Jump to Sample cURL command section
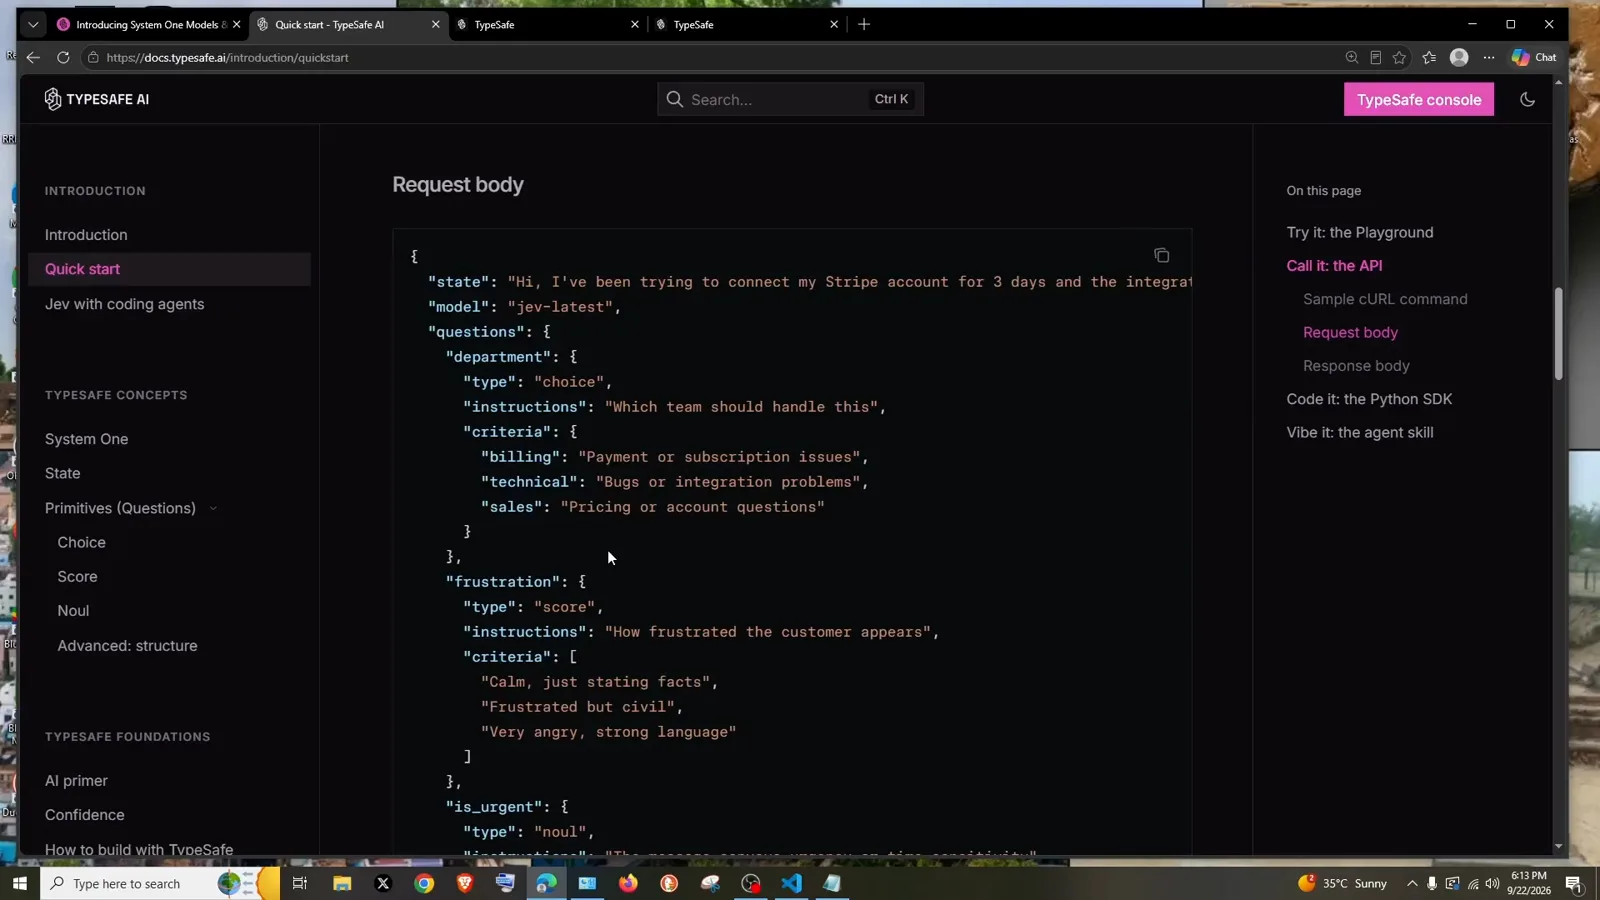This screenshot has width=1600, height=900. click(x=1385, y=299)
